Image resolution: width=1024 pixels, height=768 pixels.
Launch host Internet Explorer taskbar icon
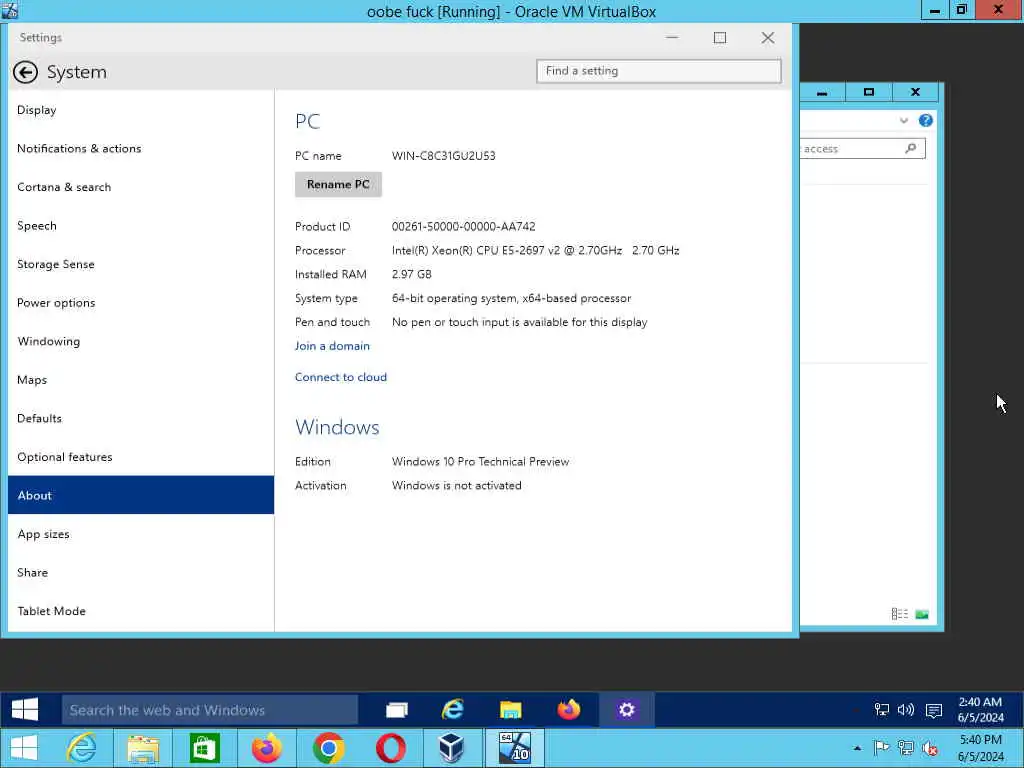[82, 748]
